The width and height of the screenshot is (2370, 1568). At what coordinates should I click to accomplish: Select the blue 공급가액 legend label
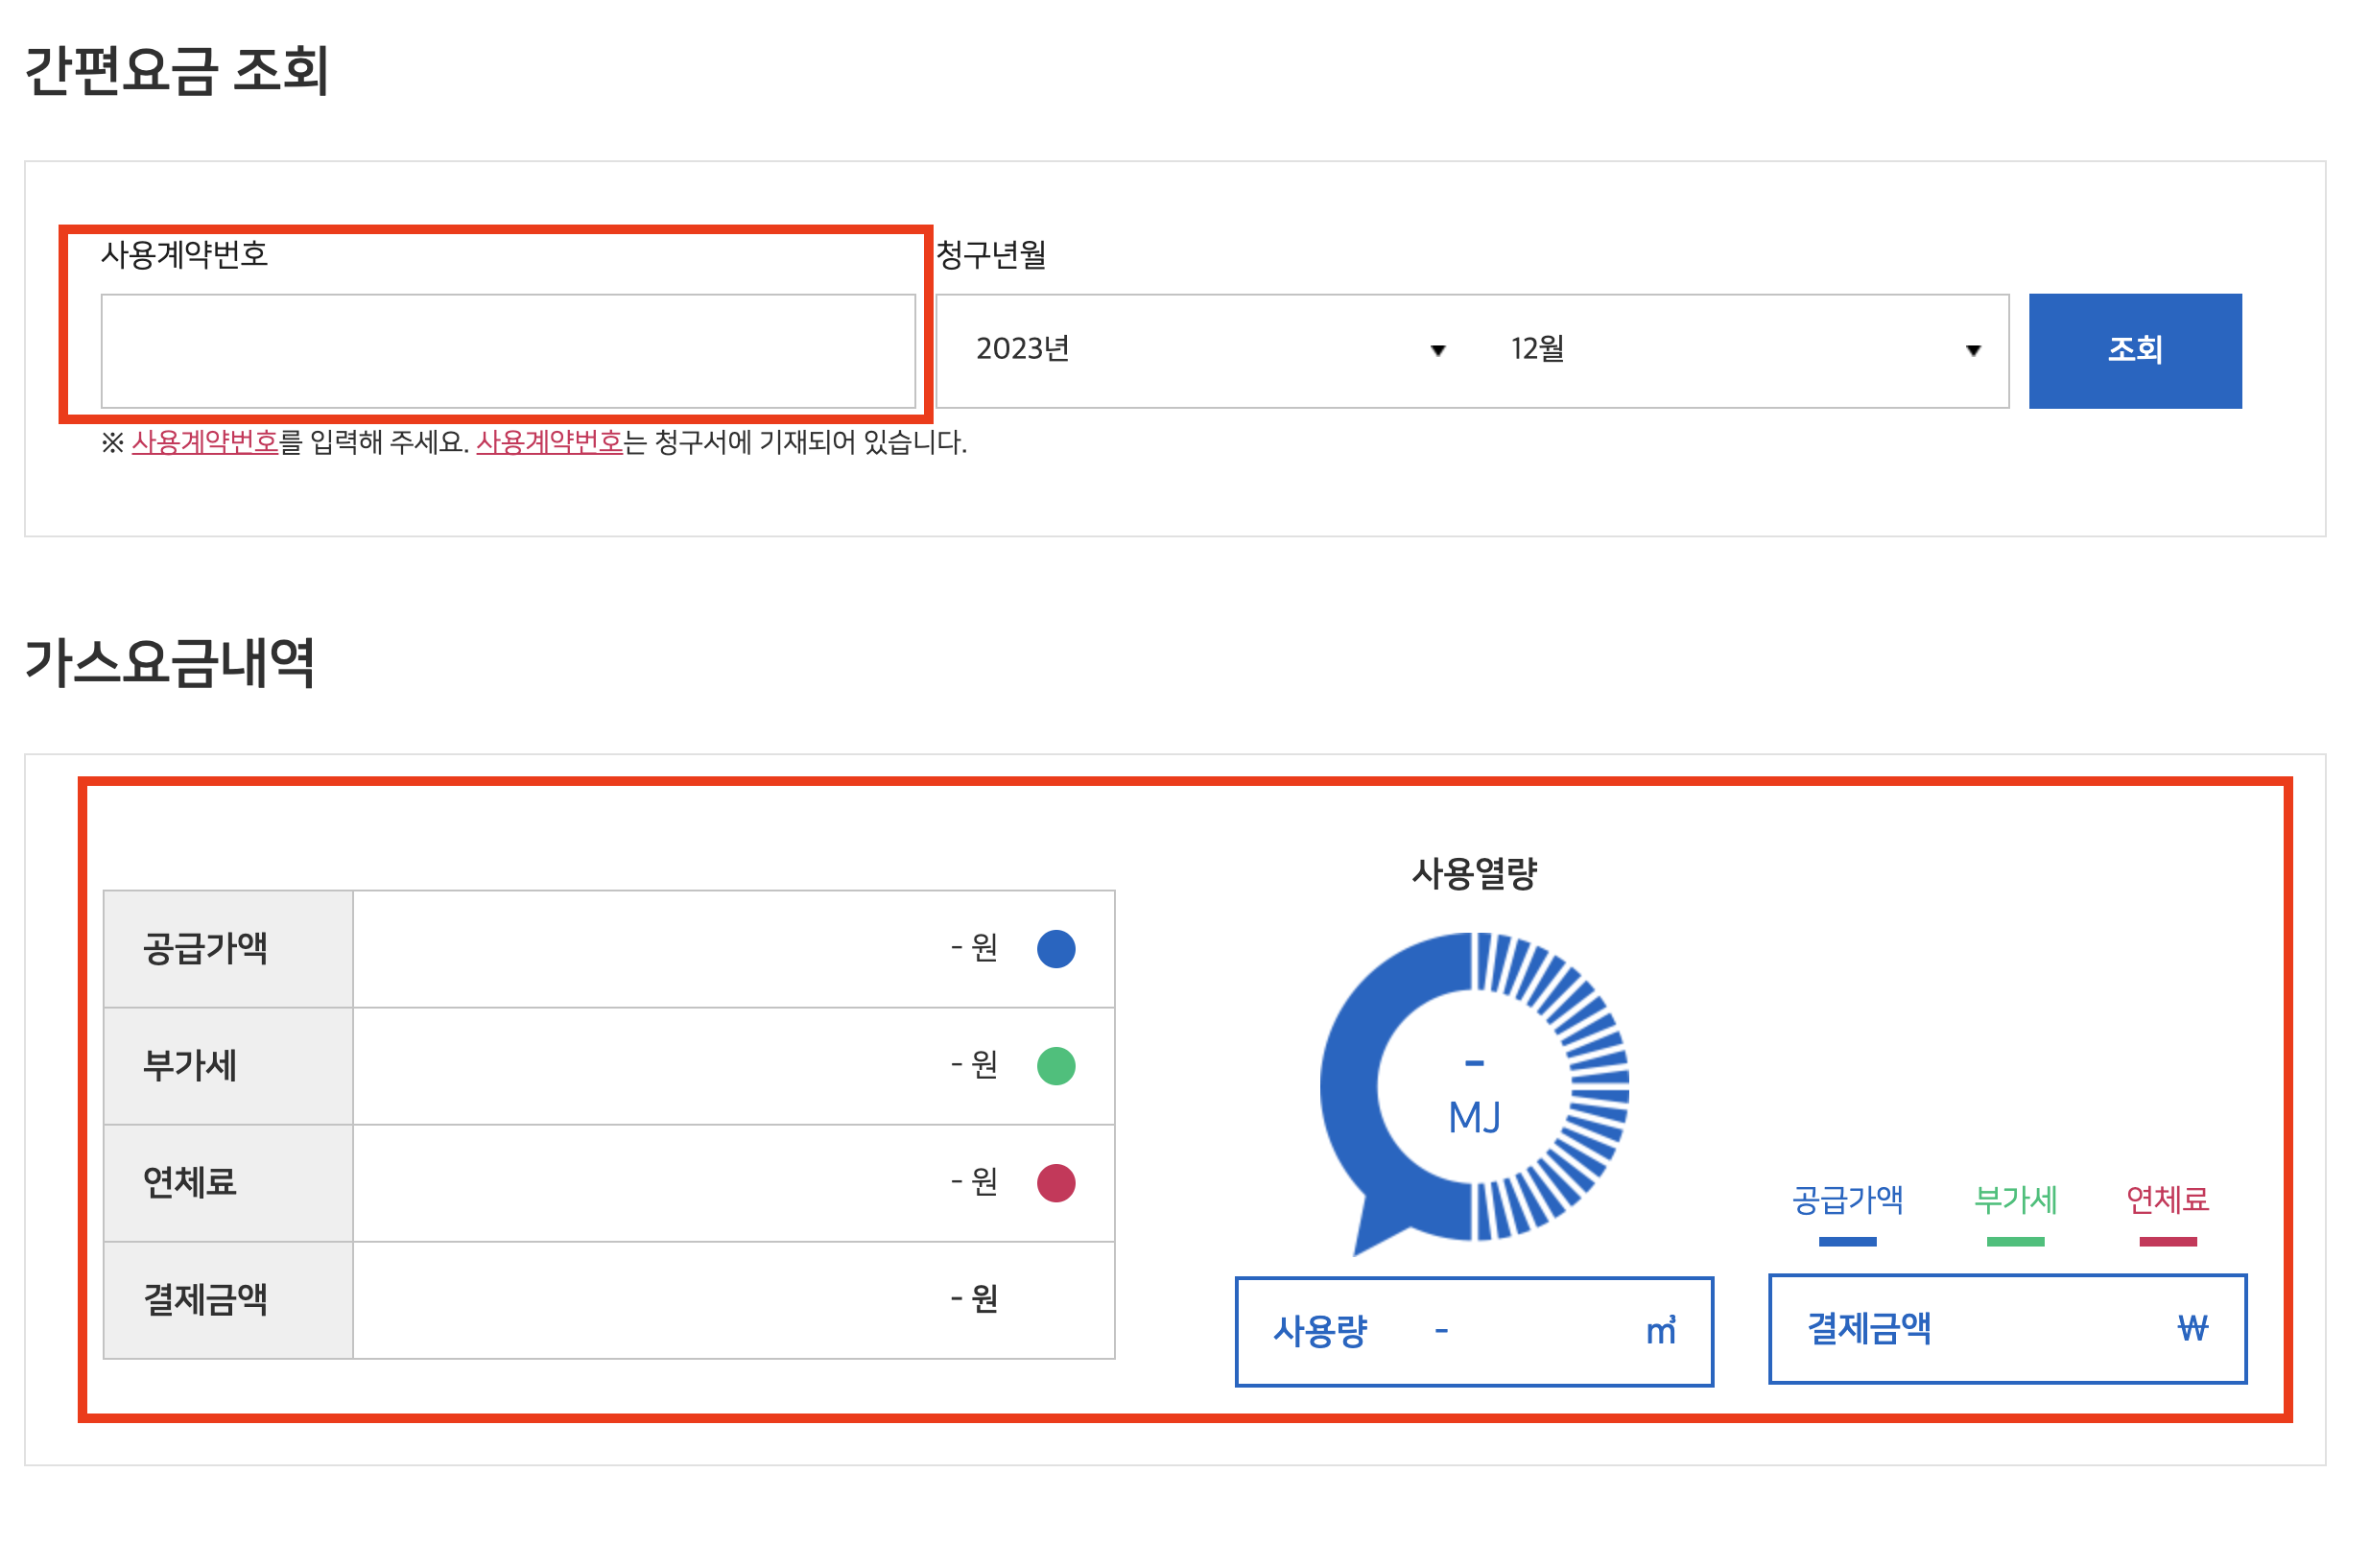[1847, 1200]
